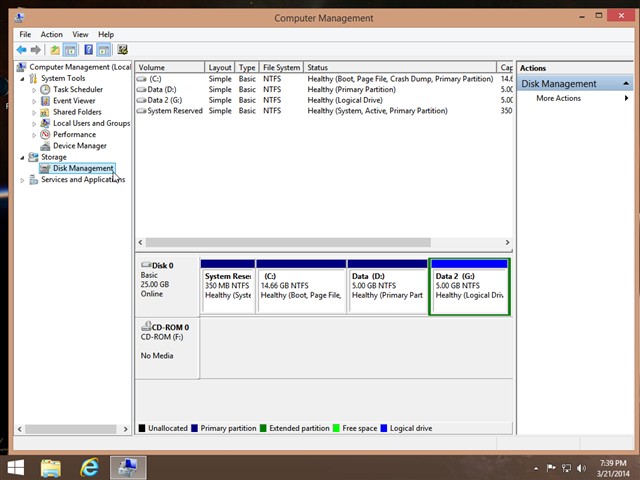Sort by the File System column header
640x480 pixels.
point(281,67)
